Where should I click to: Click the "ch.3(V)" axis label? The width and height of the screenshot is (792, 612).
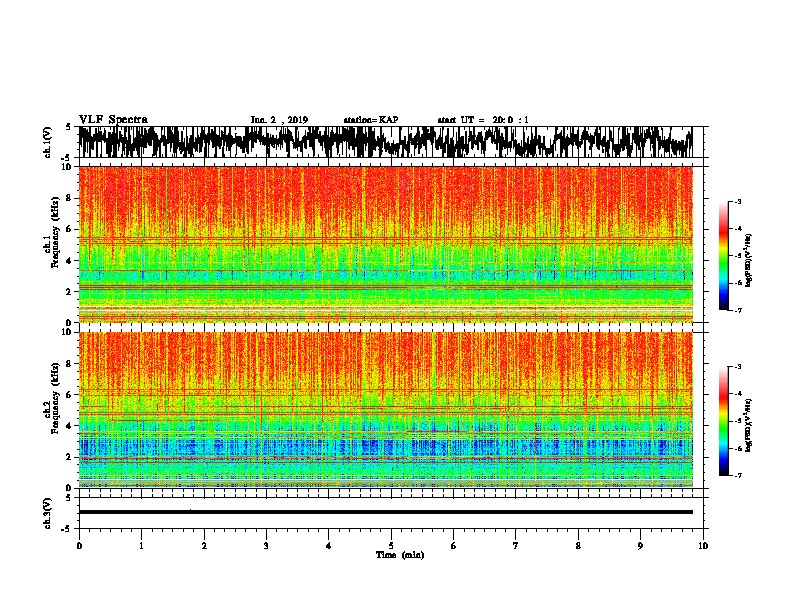[x=47, y=513]
